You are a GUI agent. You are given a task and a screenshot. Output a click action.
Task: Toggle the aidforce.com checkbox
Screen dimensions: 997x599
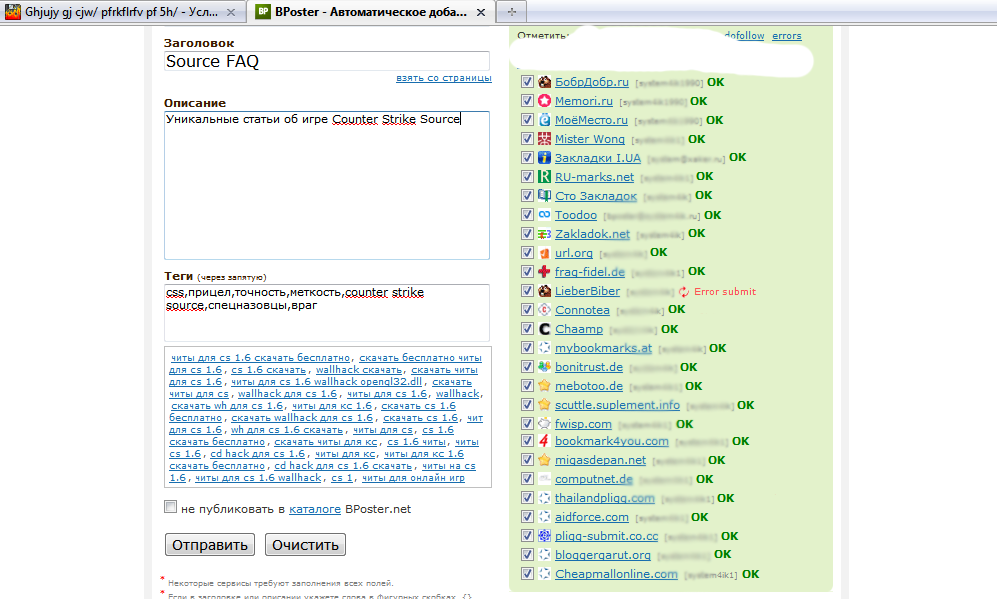(x=527, y=516)
